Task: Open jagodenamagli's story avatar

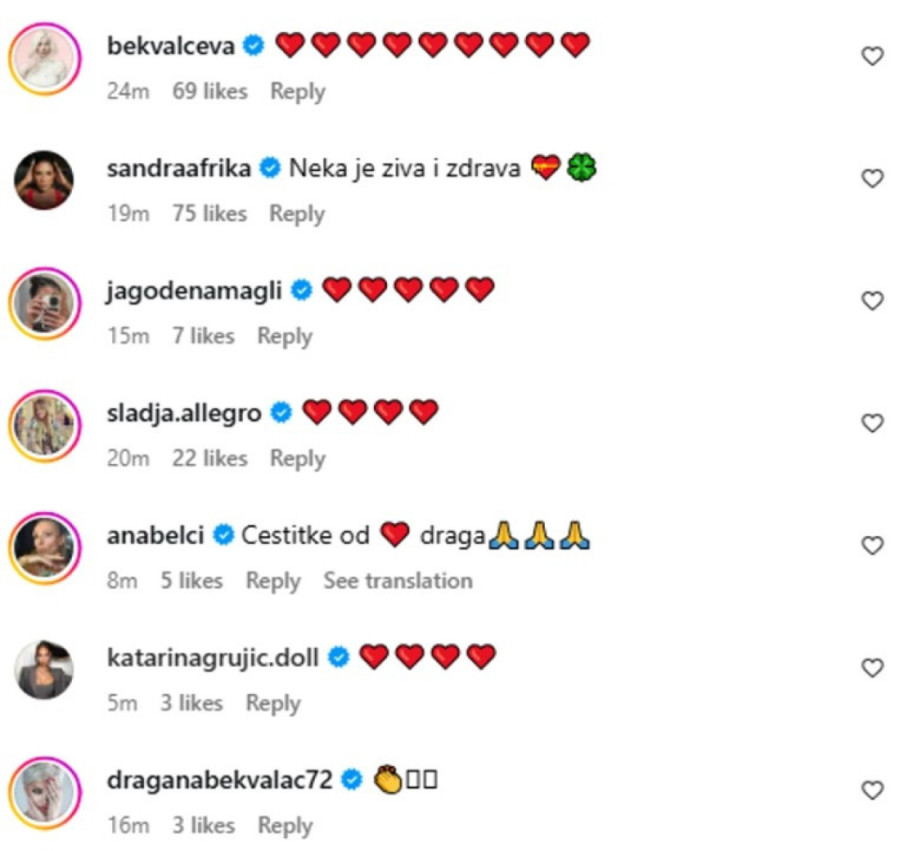Action: pos(44,302)
